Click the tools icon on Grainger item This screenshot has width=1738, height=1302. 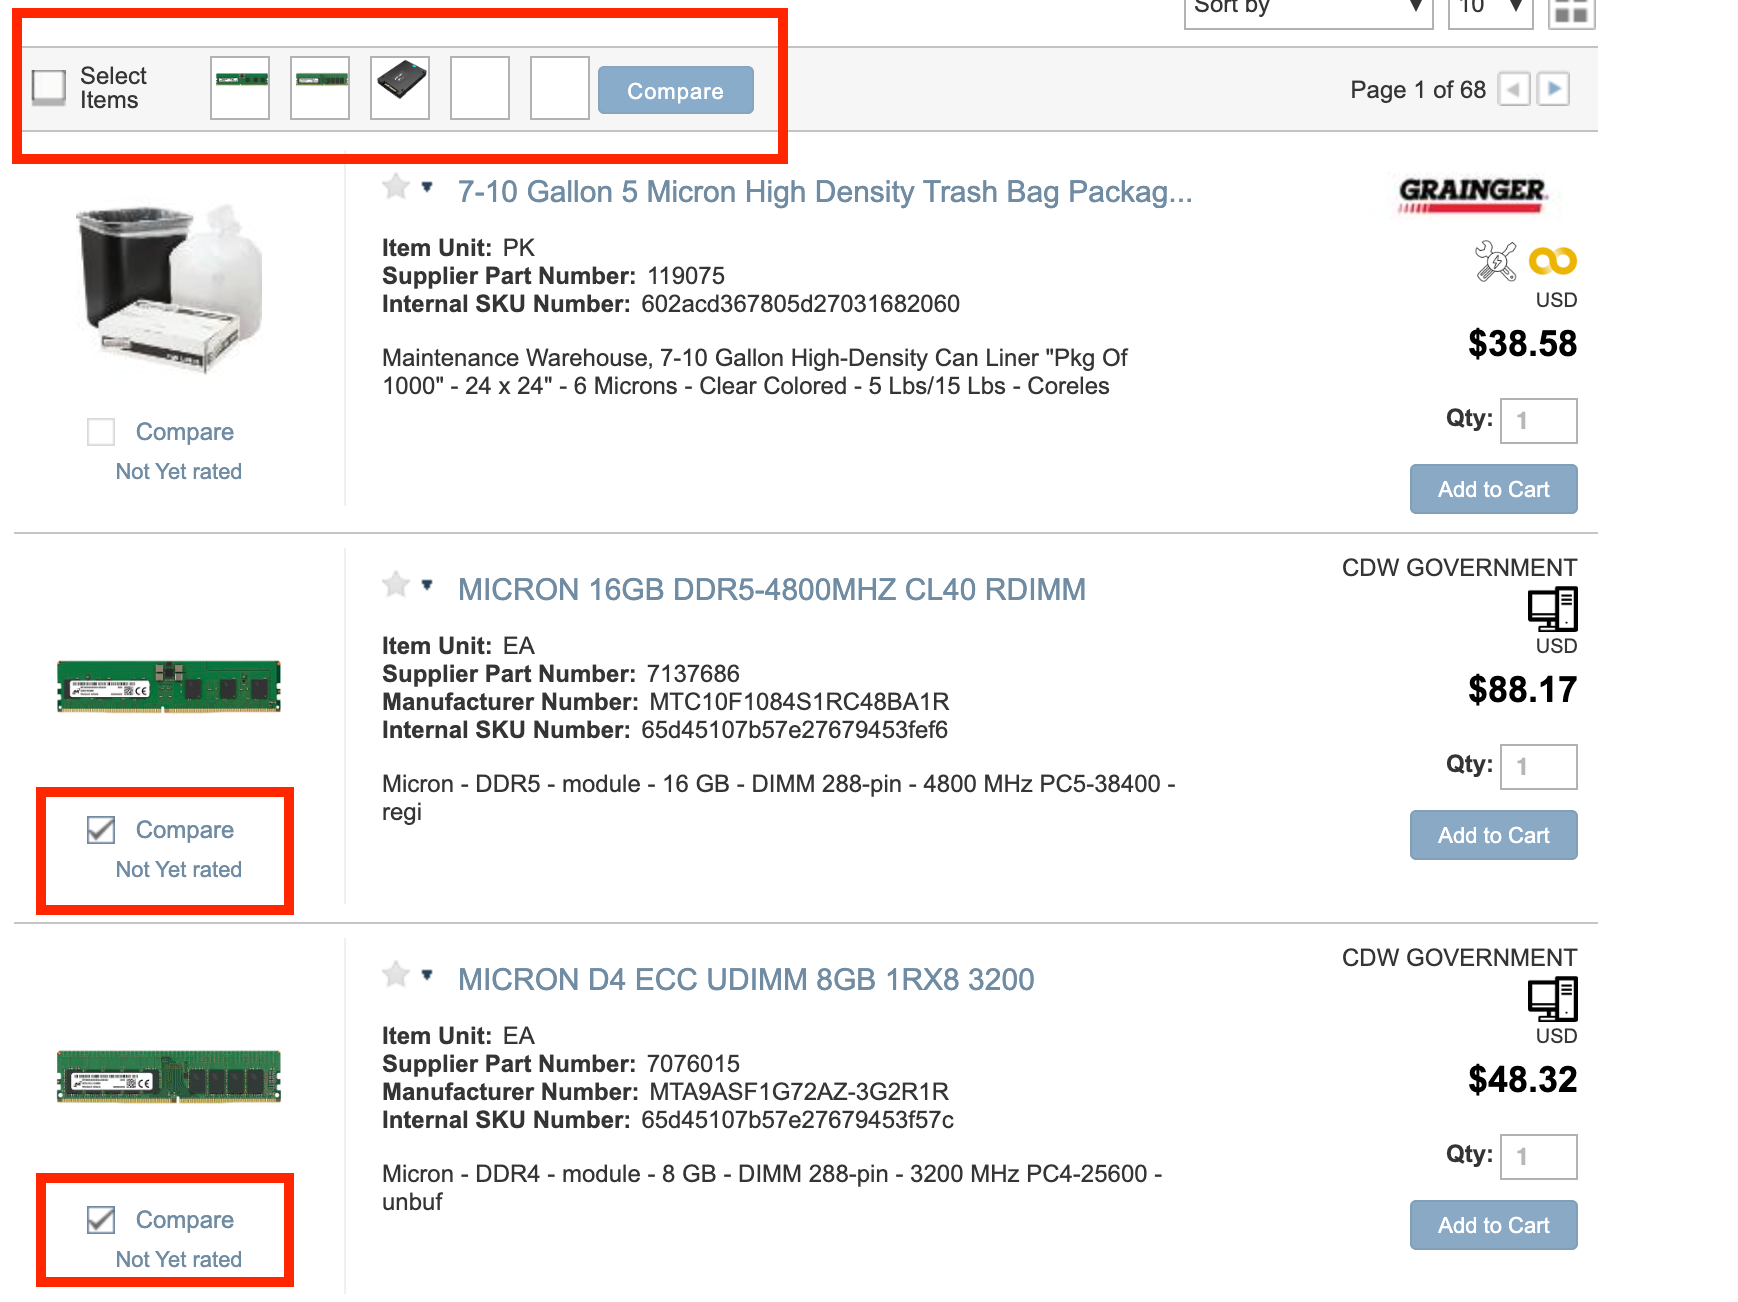[x=1496, y=261]
